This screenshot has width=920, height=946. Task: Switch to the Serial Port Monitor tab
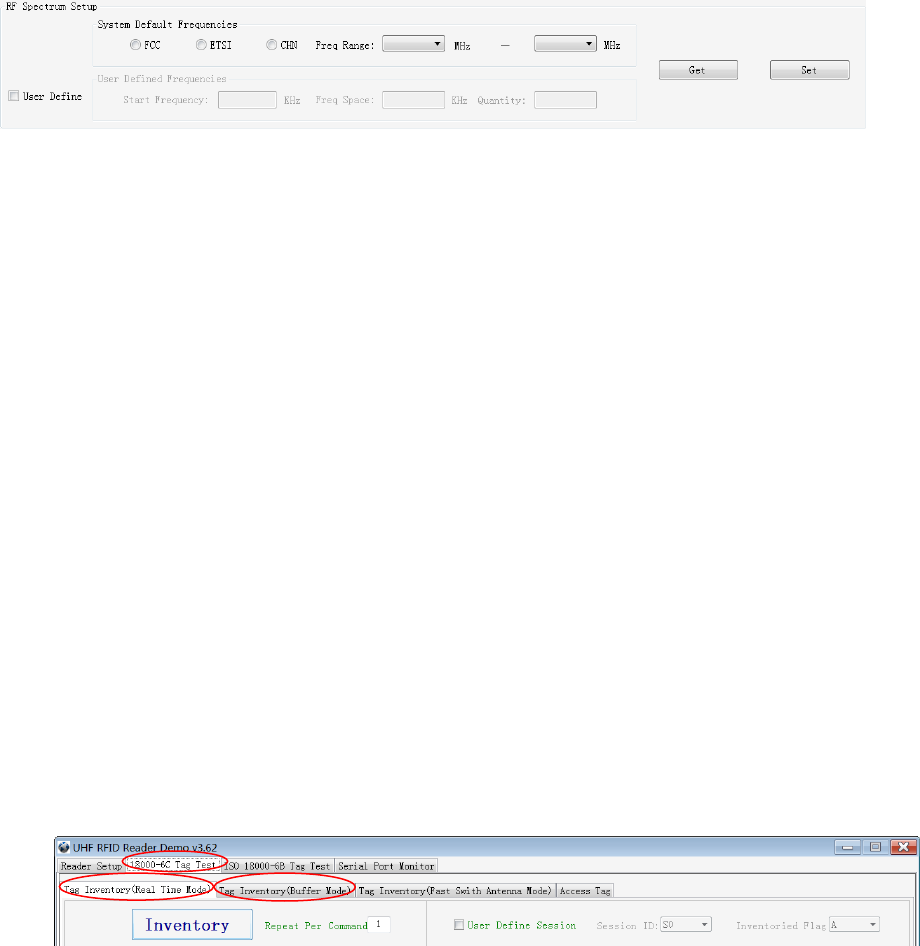point(386,866)
